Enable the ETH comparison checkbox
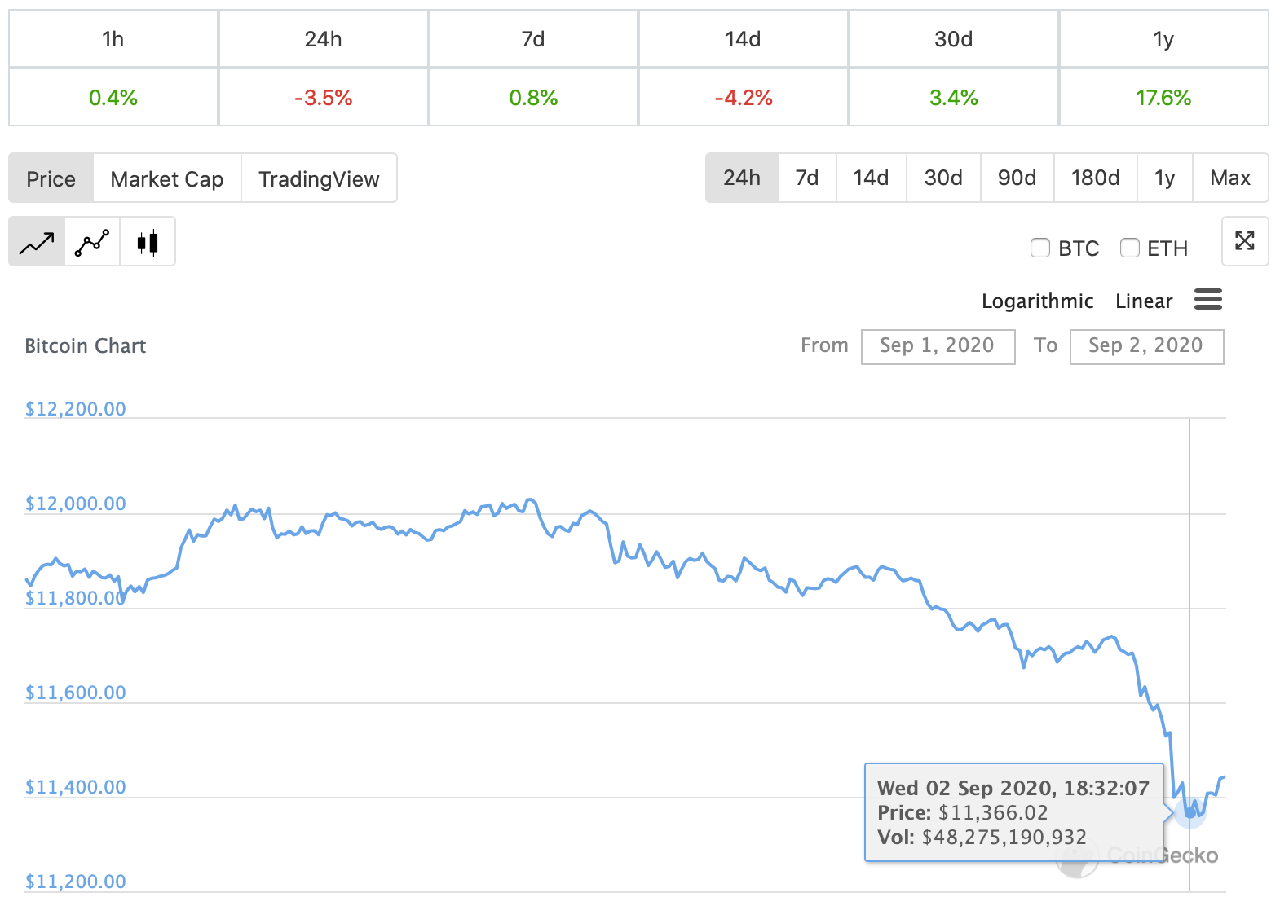Screen dimensions: 1280x906 (x=1130, y=248)
